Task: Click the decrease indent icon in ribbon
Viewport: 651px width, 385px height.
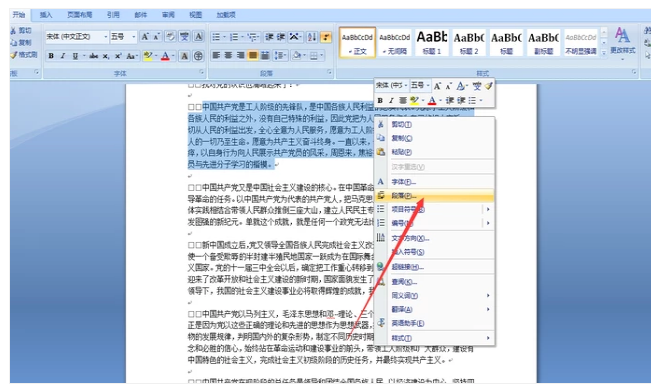Action: 269,37
